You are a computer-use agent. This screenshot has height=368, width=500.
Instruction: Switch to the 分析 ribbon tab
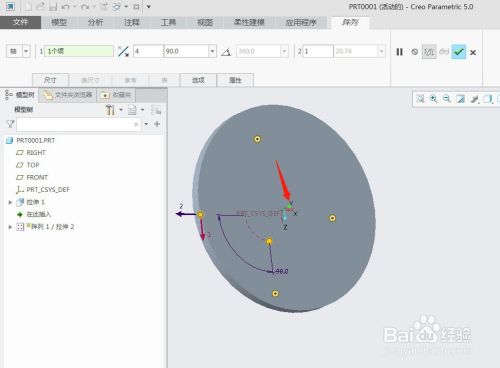[x=95, y=22]
